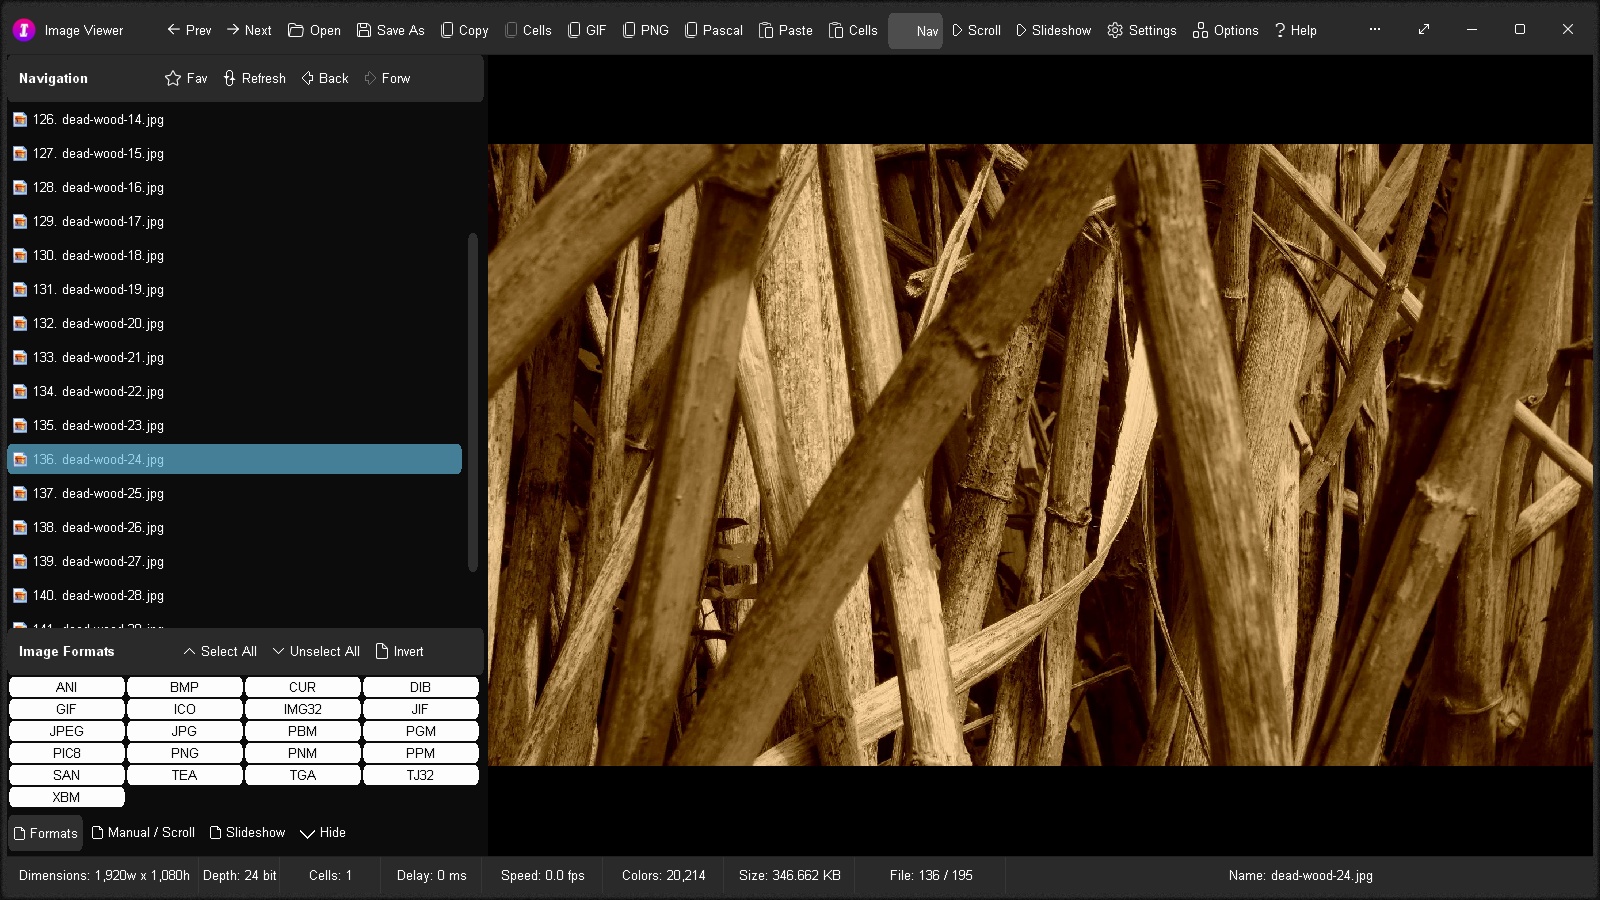Image resolution: width=1600 pixels, height=900 pixels.
Task: Open a file with the Open button
Action: pos(314,30)
